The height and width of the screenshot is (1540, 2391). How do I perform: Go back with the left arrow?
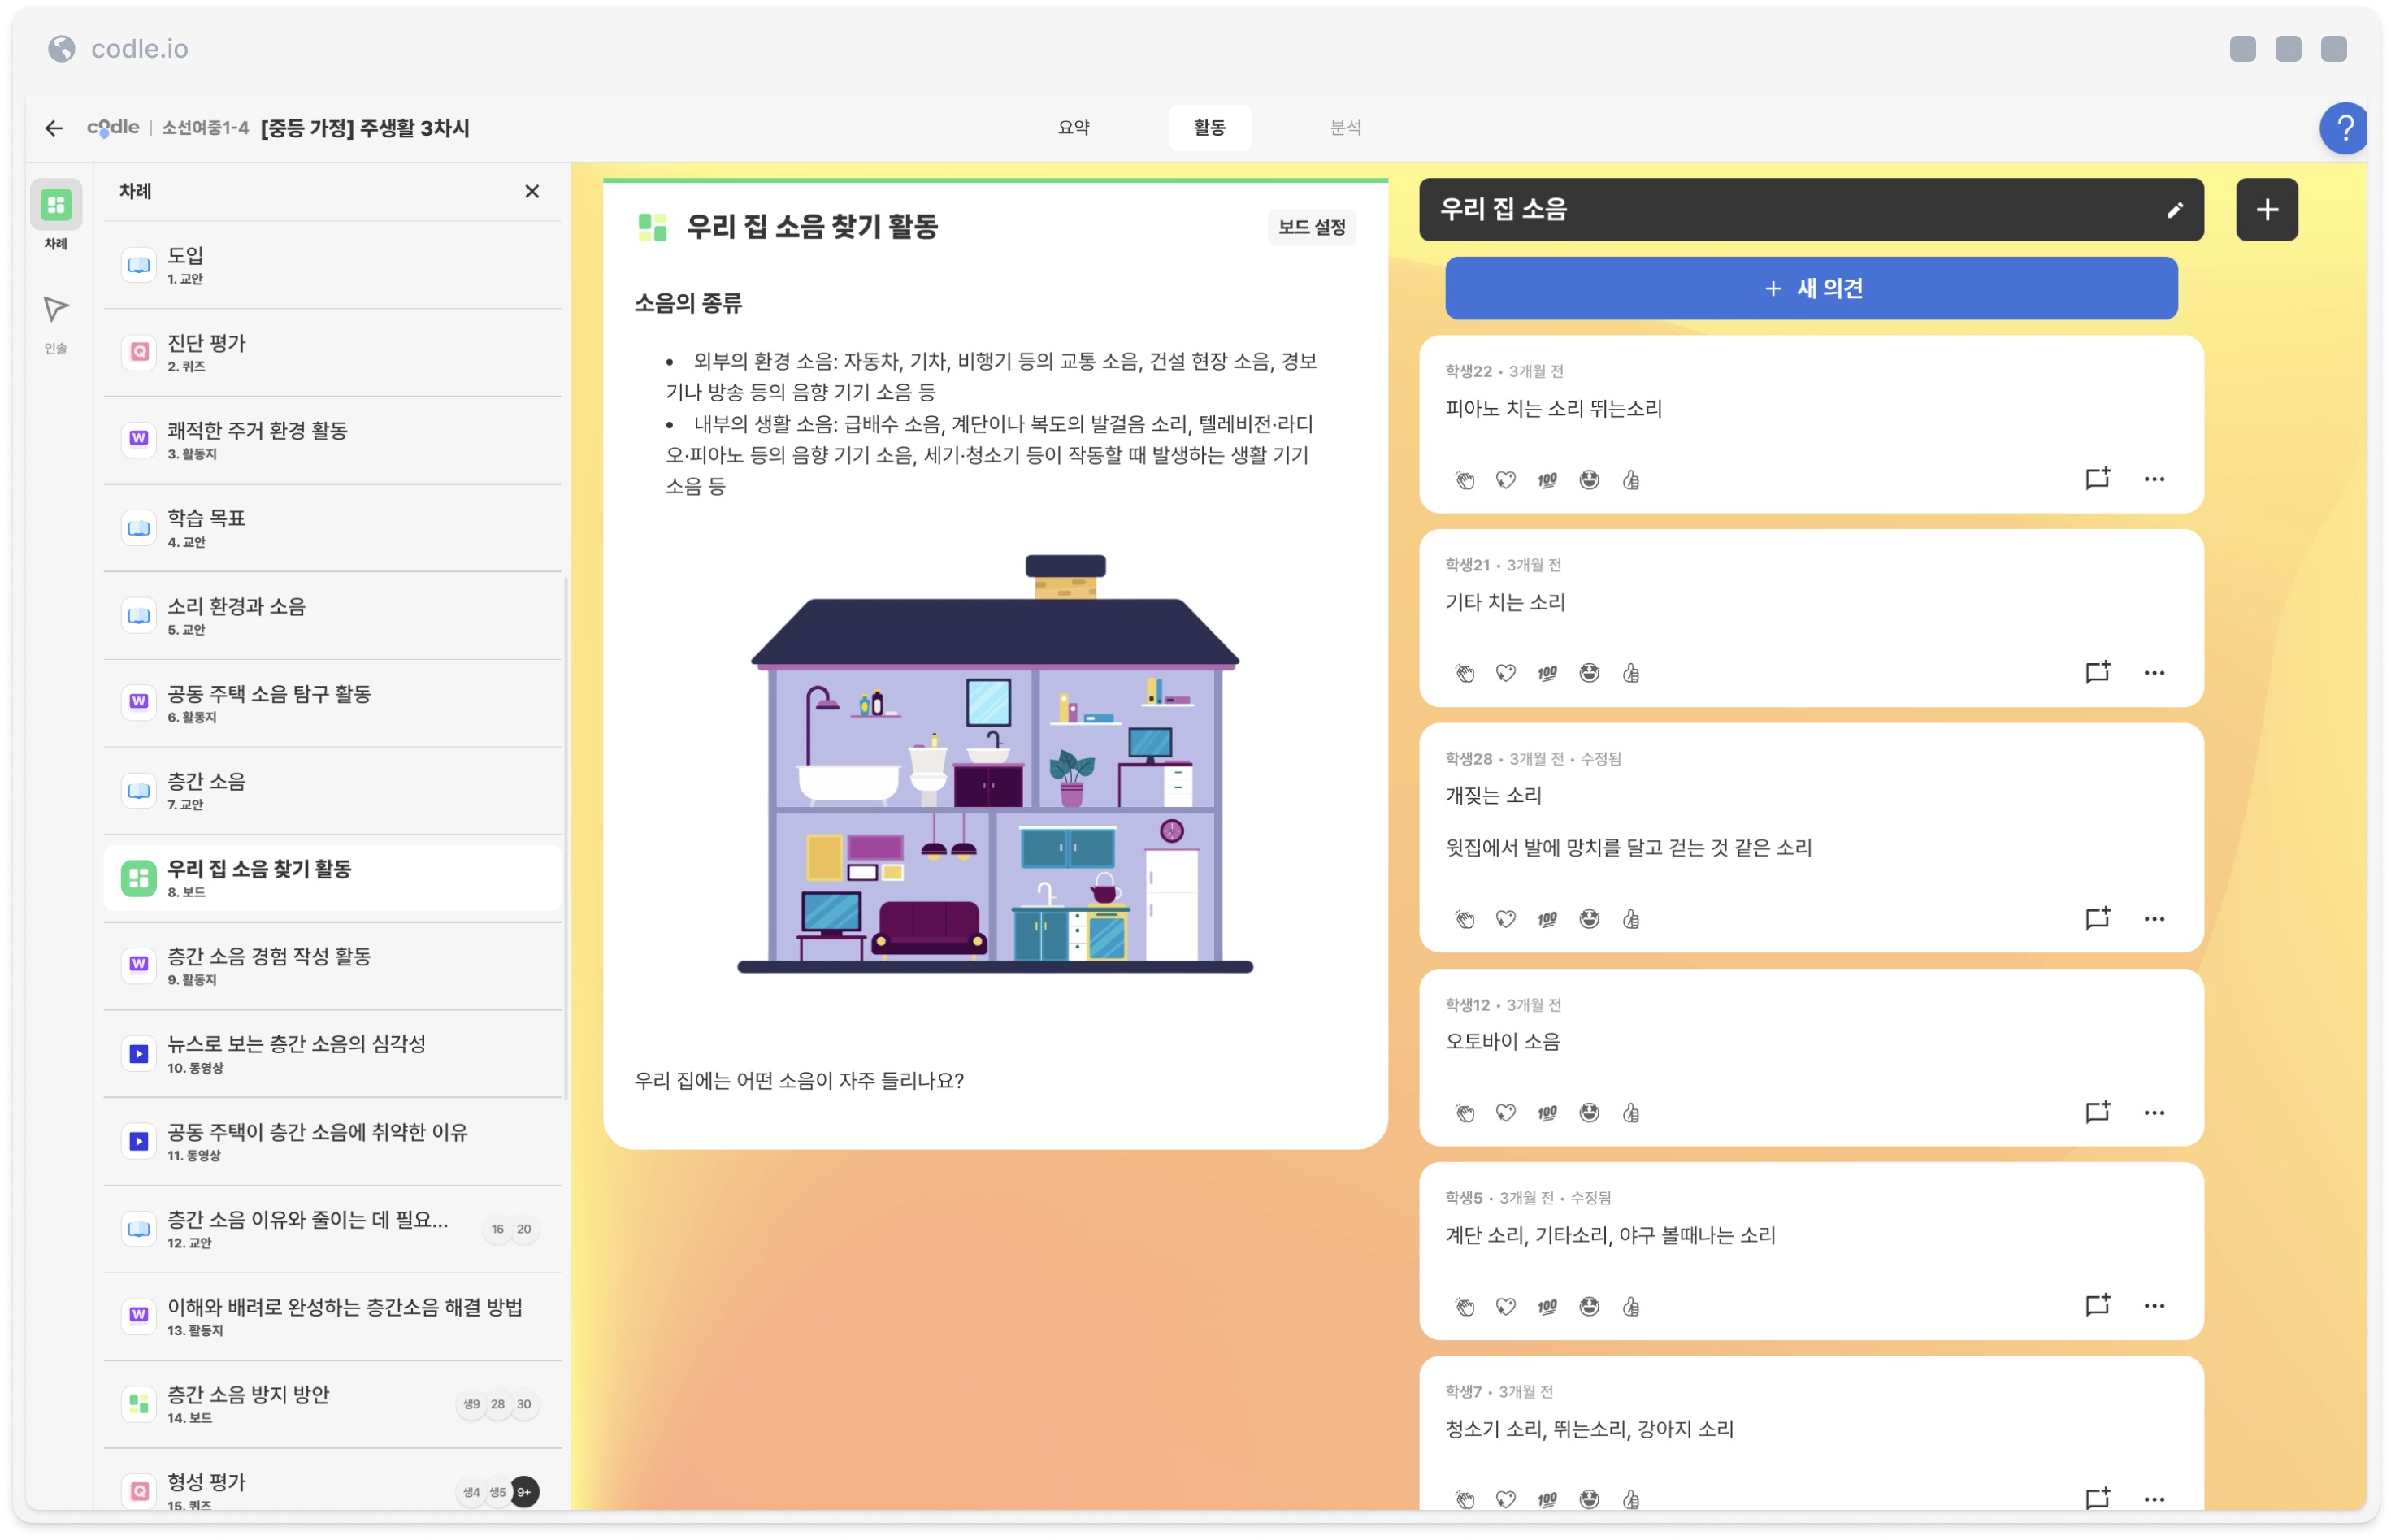click(x=54, y=128)
